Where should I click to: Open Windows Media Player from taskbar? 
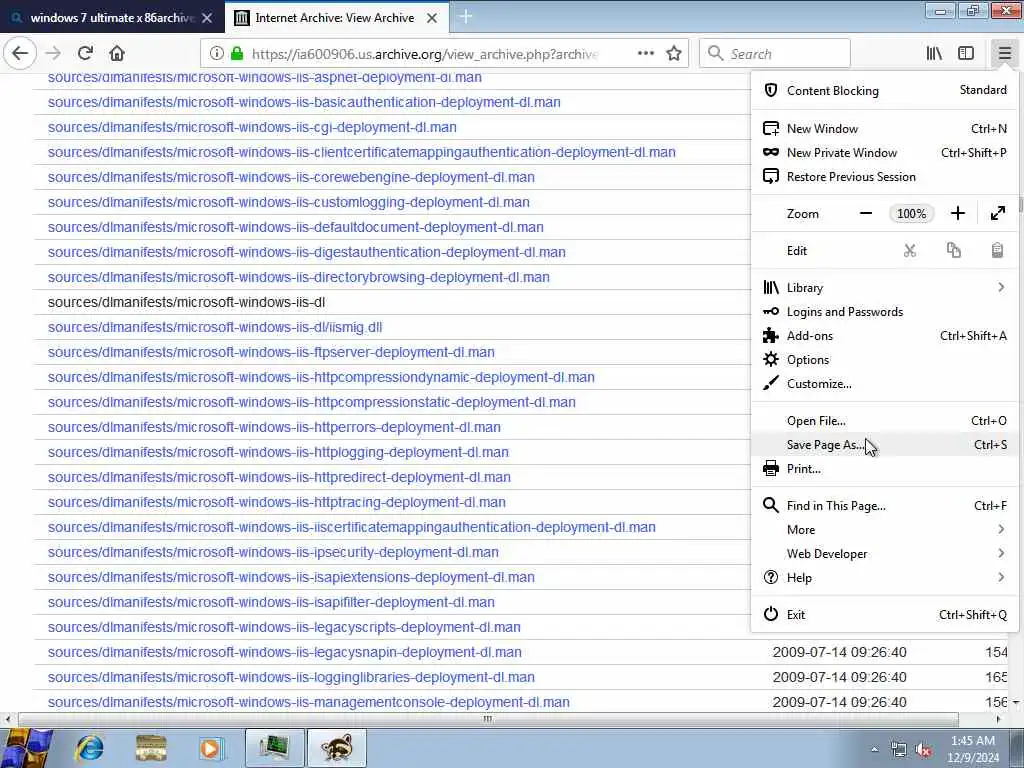pyautogui.click(x=210, y=748)
